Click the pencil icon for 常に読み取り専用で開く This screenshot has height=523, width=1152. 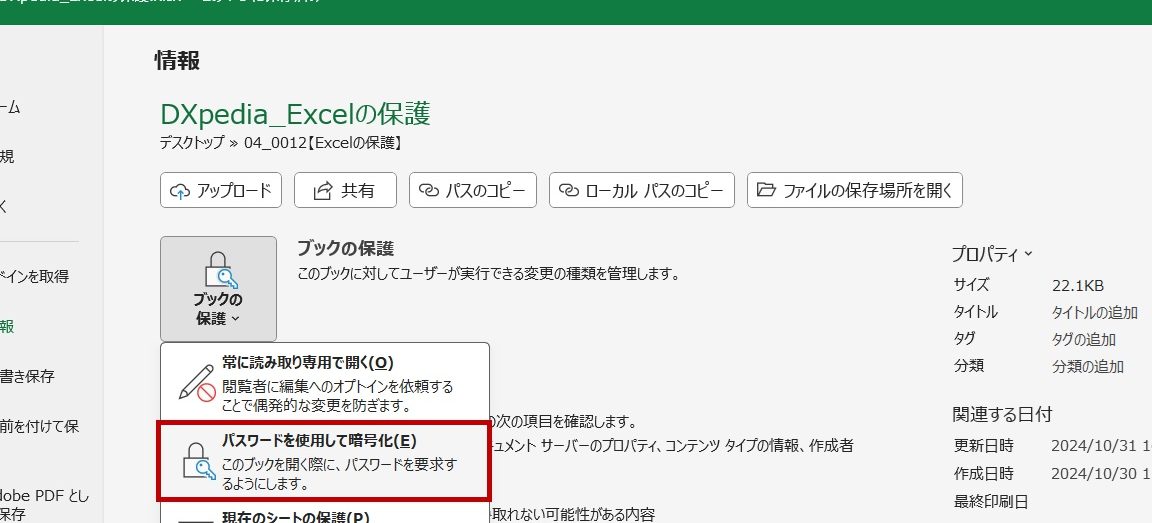197,383
